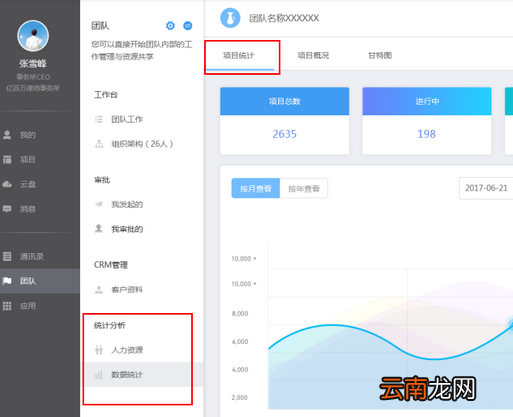Click the 云盘 sidebar label

coord(28,184)
